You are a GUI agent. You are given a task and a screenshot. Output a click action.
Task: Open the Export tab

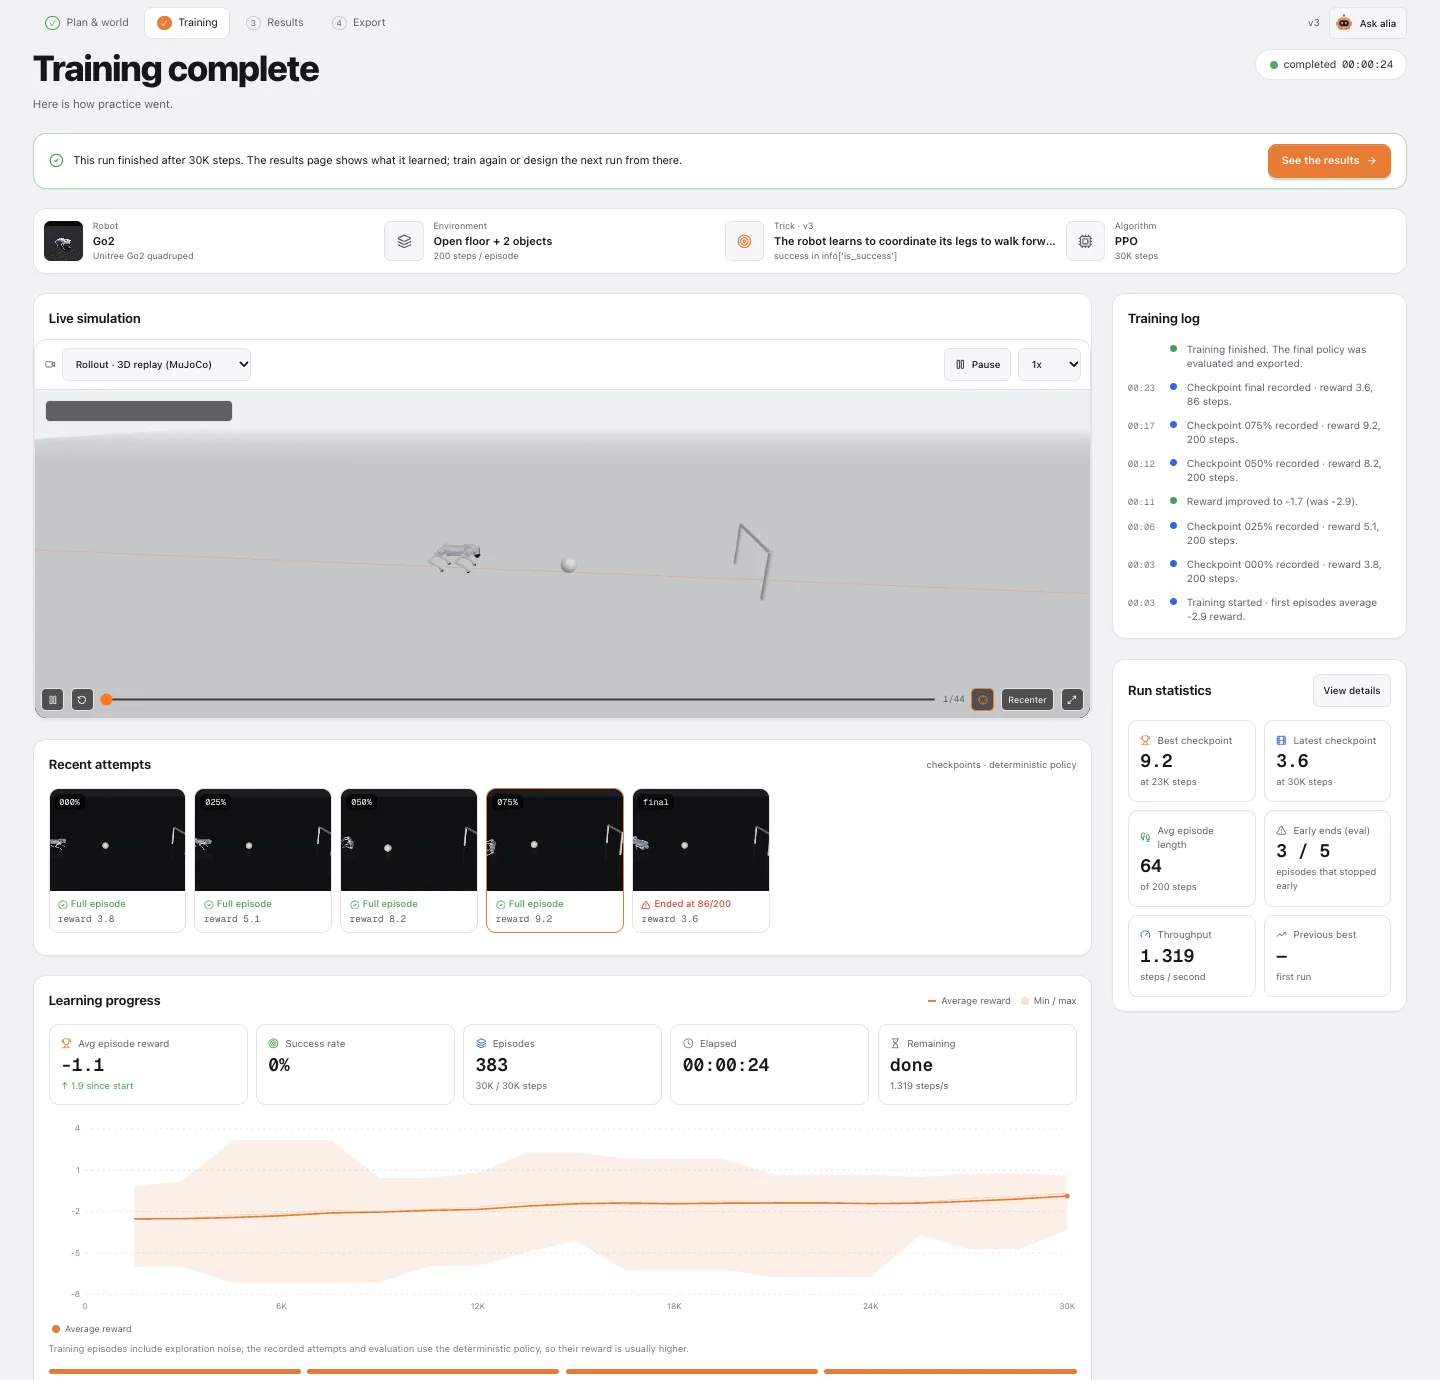point(359,23)
